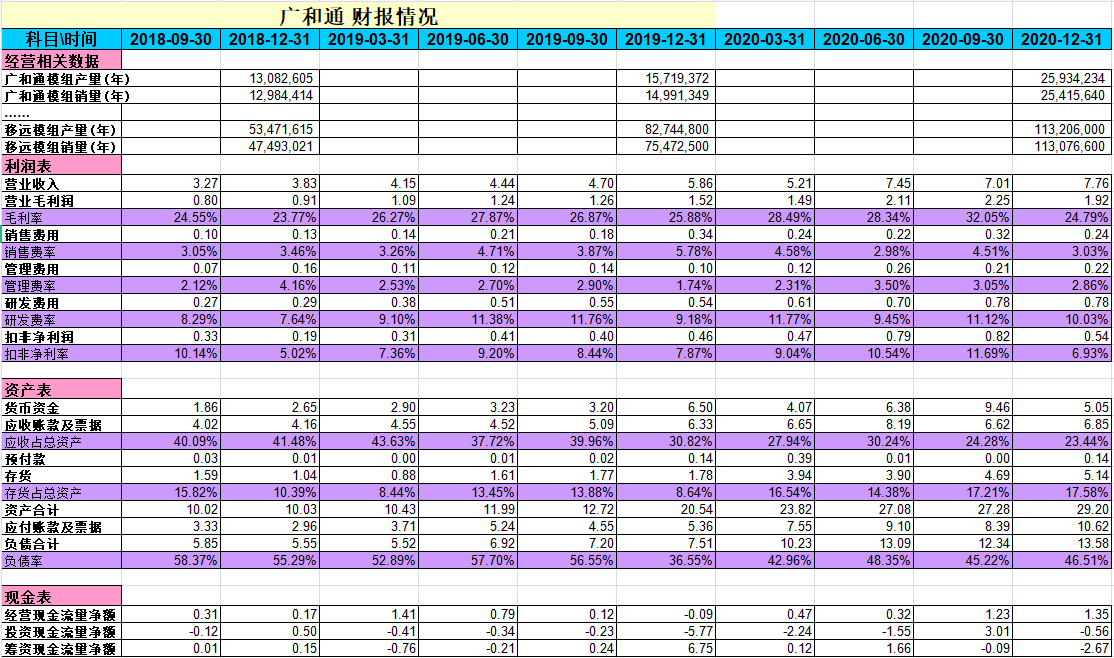Click the 毛利率 row label
This screenshot has width=1114, height=658.
tap(62, 217)
